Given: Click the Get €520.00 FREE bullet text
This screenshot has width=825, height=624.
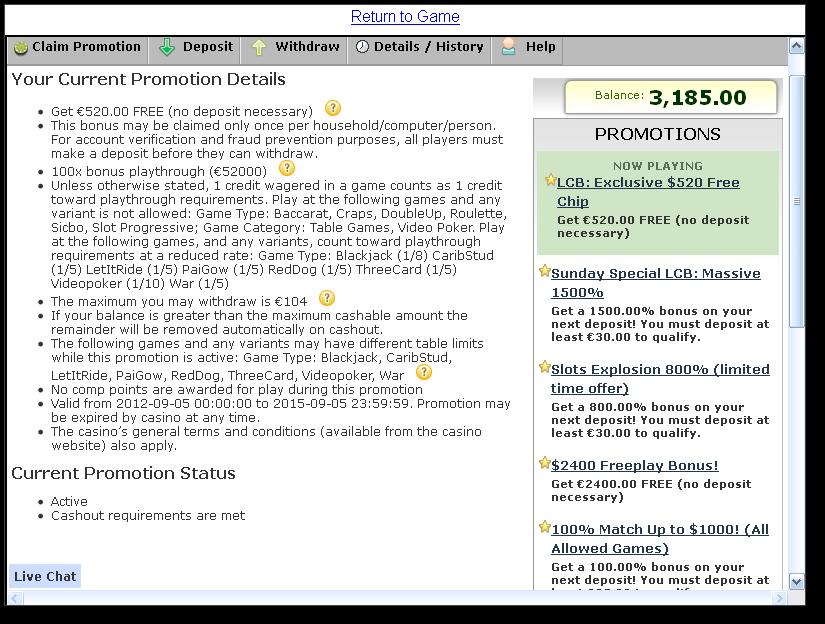Looking at the screenshot, I should 182,112.
